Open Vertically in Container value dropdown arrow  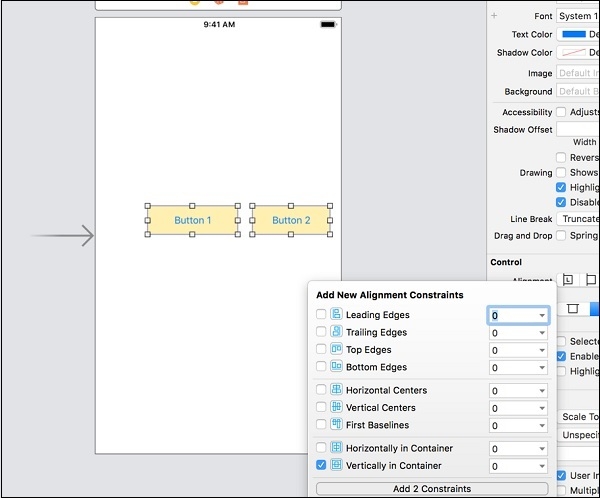(x=542, y=466)
